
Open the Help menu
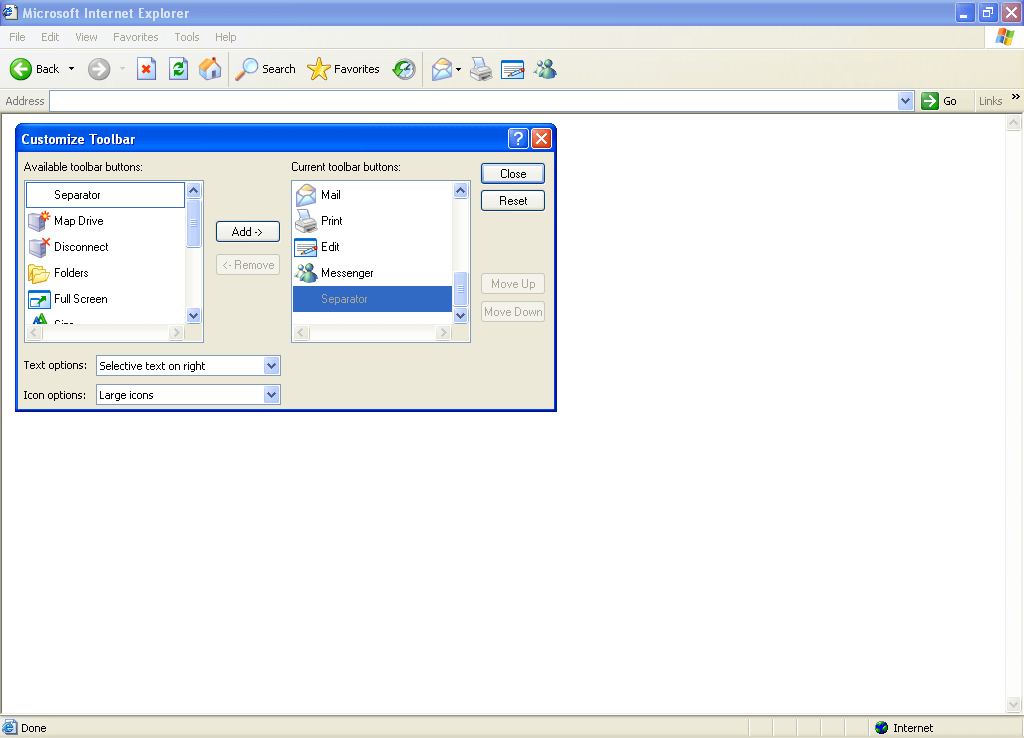225,37
